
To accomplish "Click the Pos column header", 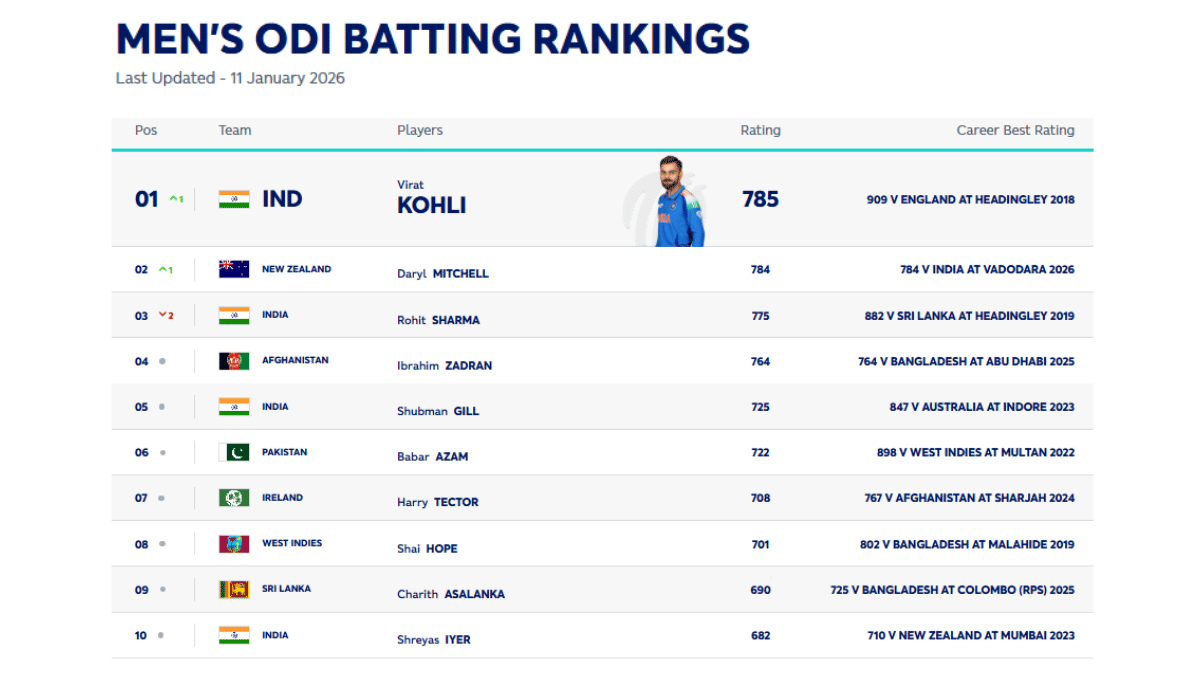I will click(146, 130).
